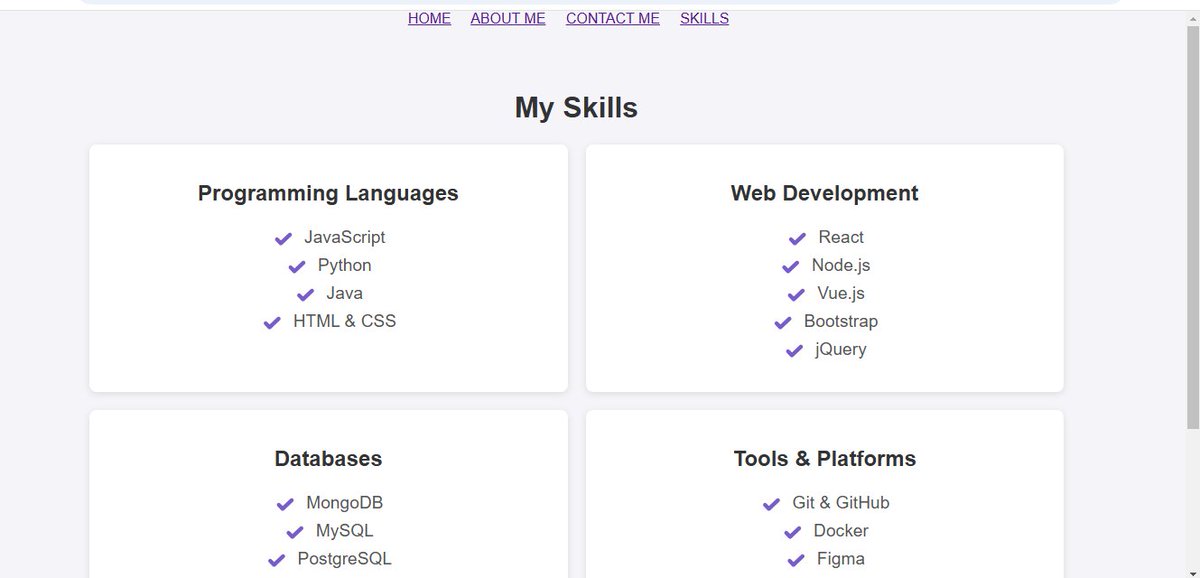
Task: Select the Vue.js skill text
Action: click(x=841, y=293)
